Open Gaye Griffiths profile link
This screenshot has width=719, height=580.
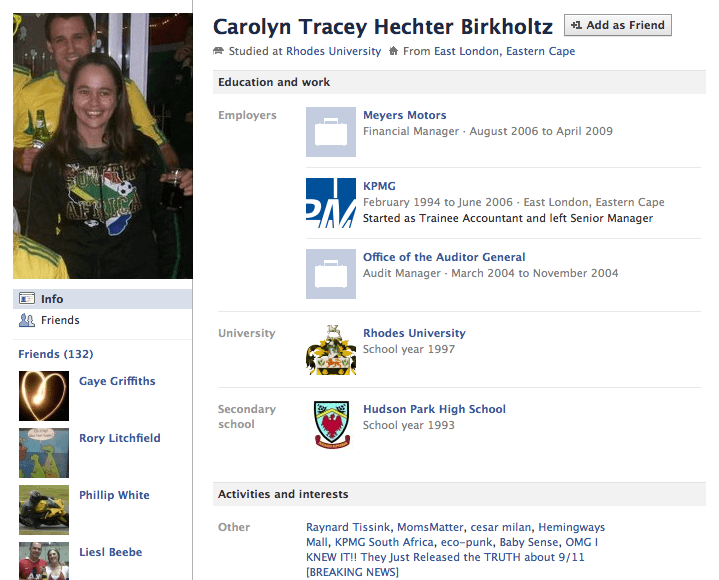(117, 381)
